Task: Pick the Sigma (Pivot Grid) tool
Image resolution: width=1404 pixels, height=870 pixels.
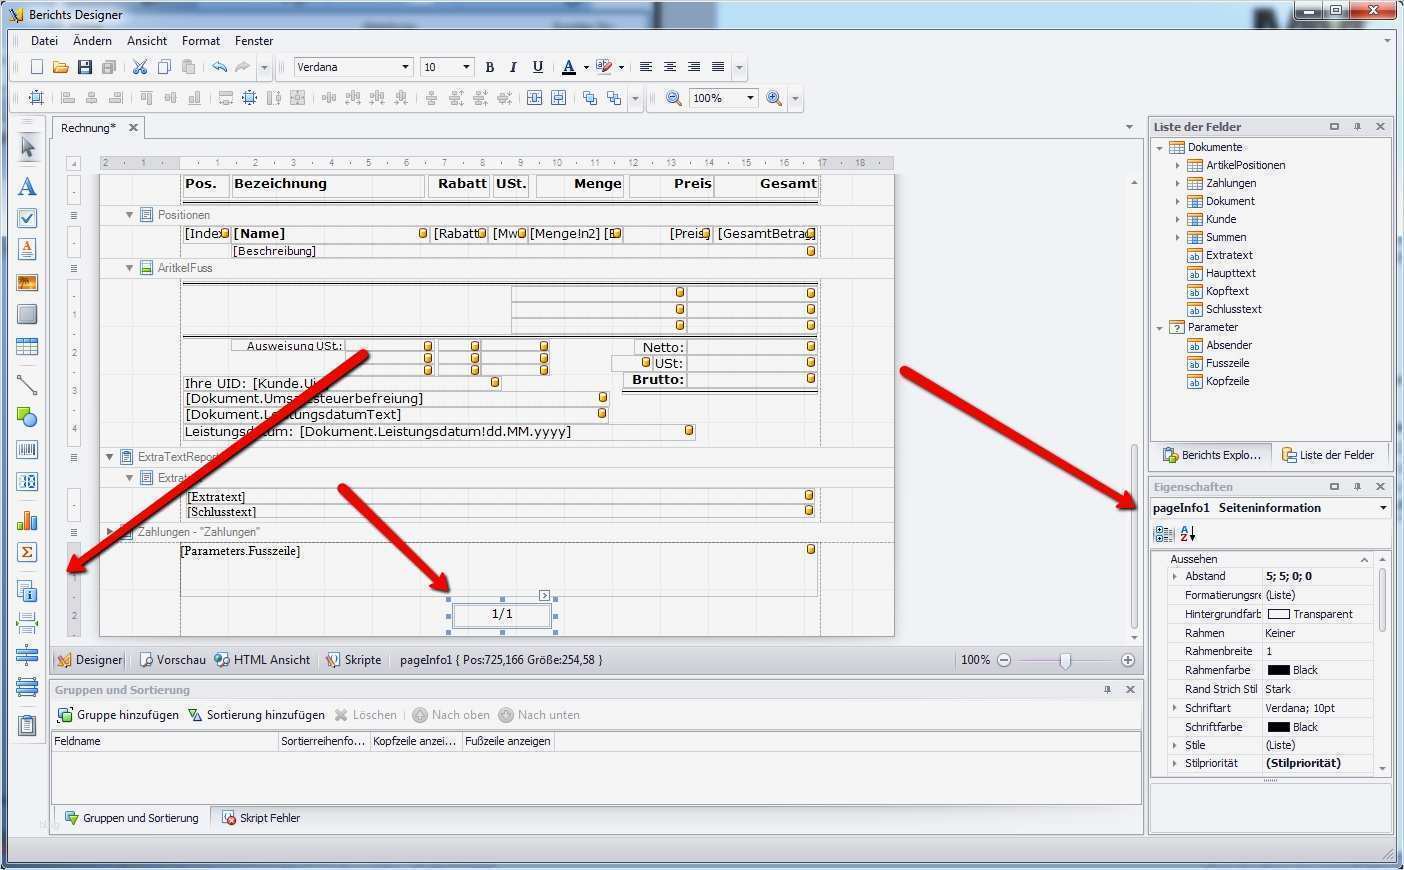Action: click(x=27, y=552)
